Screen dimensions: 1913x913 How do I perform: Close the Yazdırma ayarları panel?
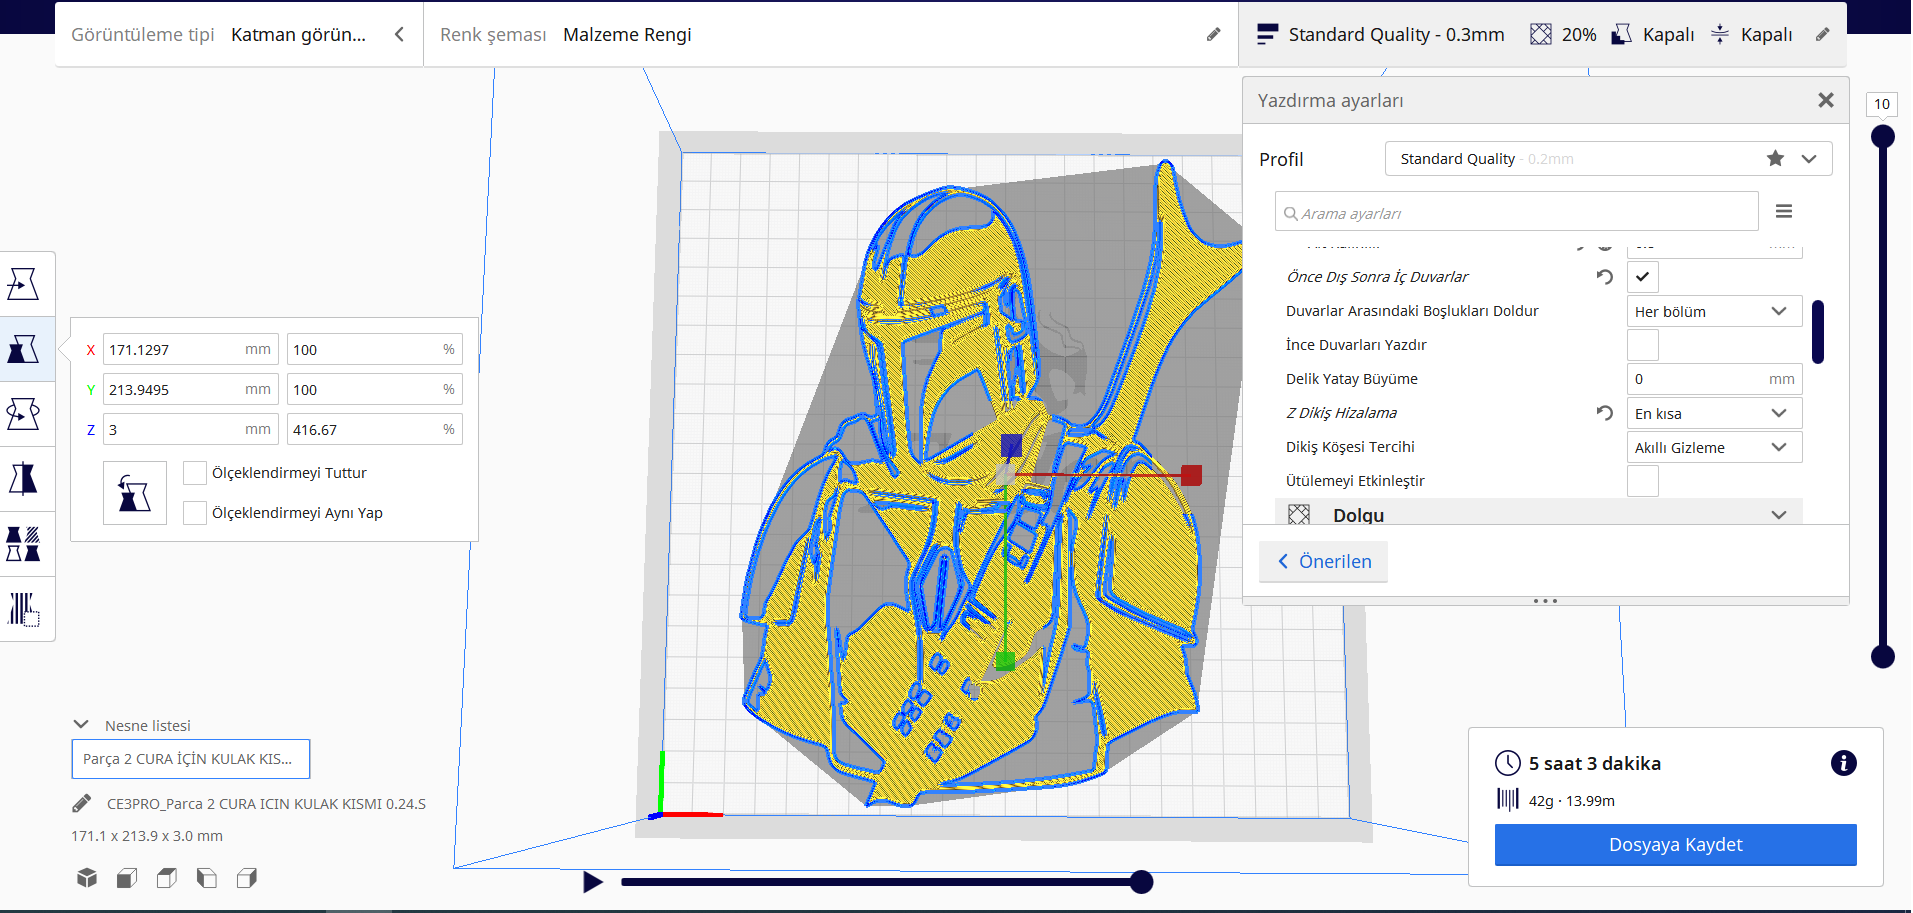(x=1826, y=100)
